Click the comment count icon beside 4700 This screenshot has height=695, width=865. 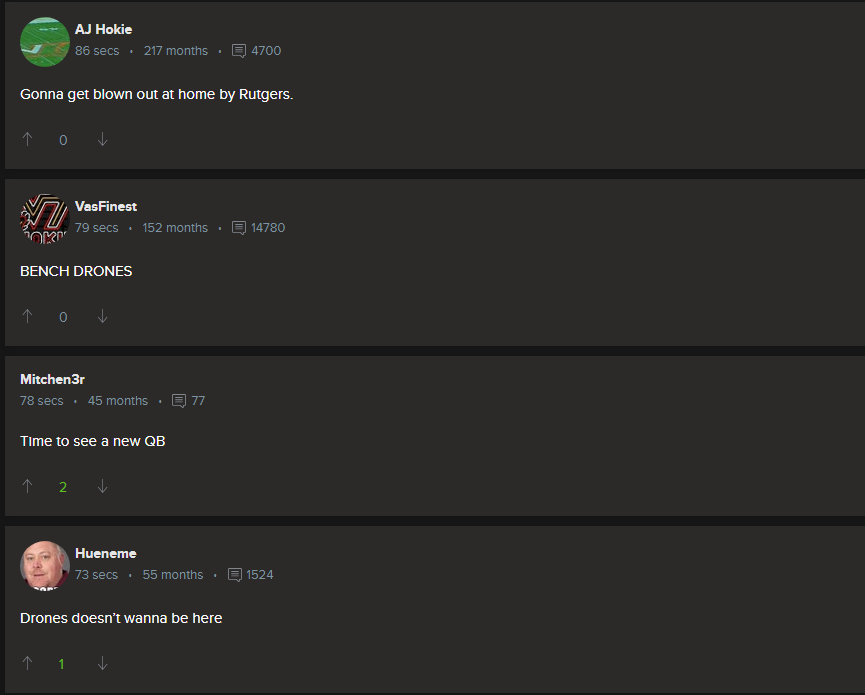239,51
